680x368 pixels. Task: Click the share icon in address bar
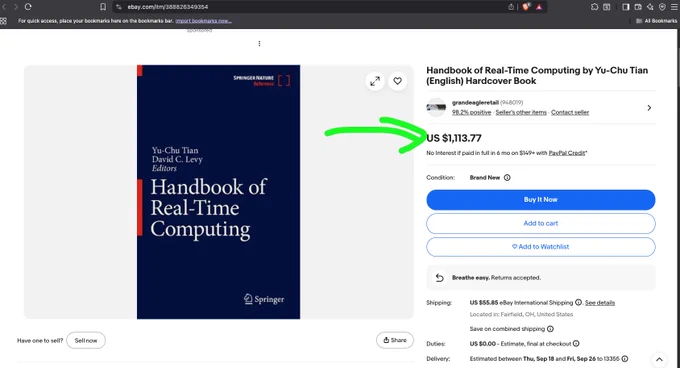click(x=511, y=7)
